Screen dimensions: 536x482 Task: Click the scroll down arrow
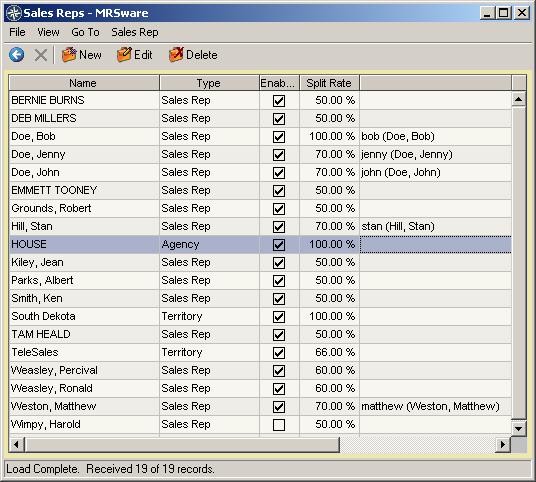(519, 428)
